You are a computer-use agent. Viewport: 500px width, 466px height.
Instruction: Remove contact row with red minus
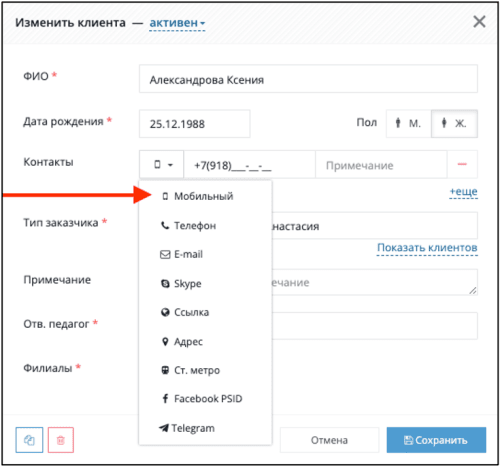pyautogui.click(x=462, y=164)
